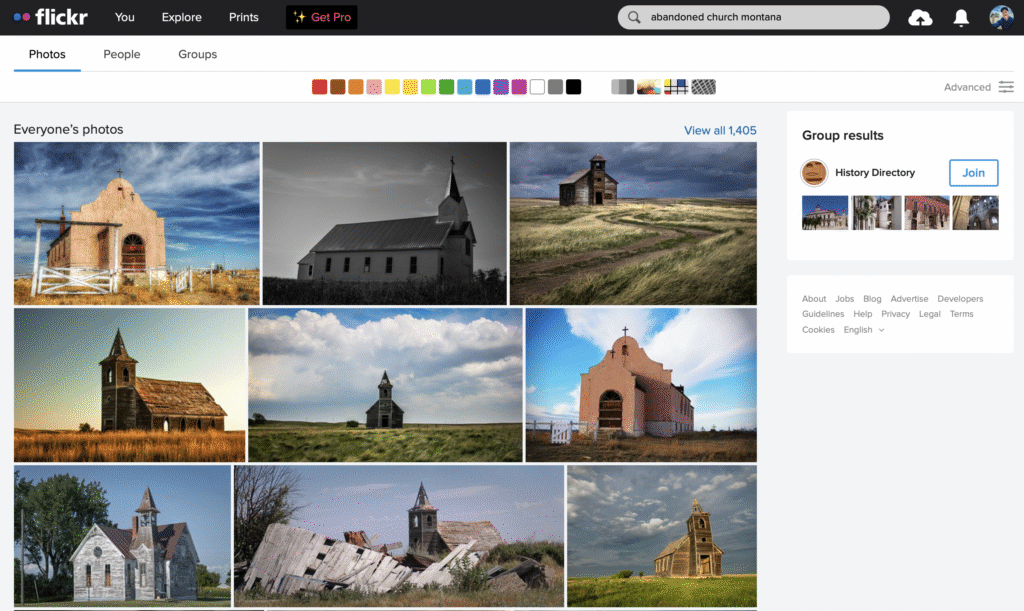Join the History Directory group
This screenshot has width=1024, height=611.
(973, 173)
